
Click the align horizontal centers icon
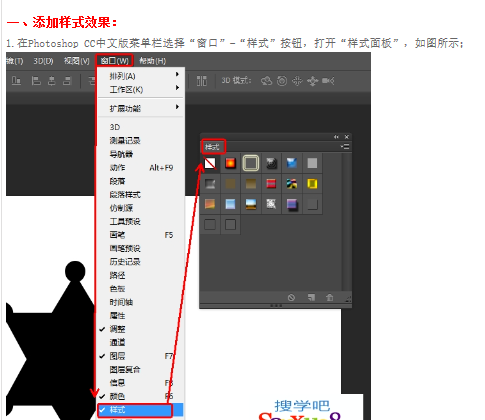pos(52,81)
